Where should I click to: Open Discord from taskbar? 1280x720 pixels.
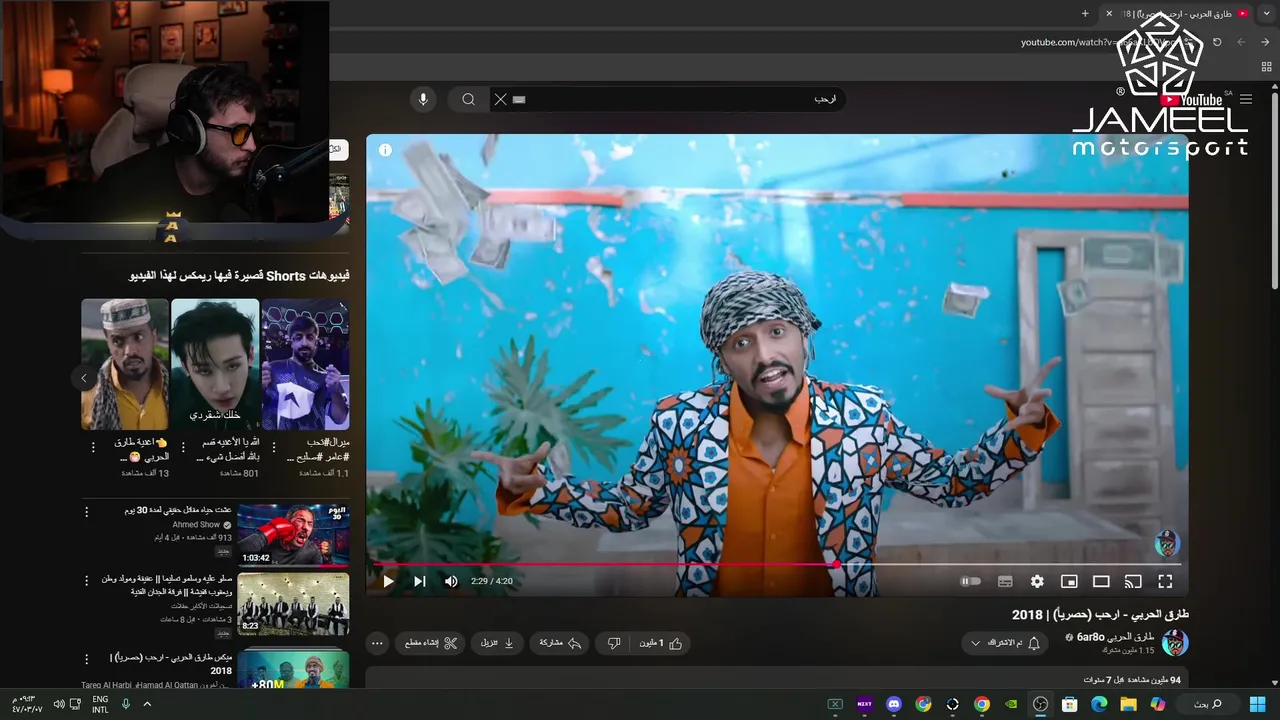(x=894, y=704)
